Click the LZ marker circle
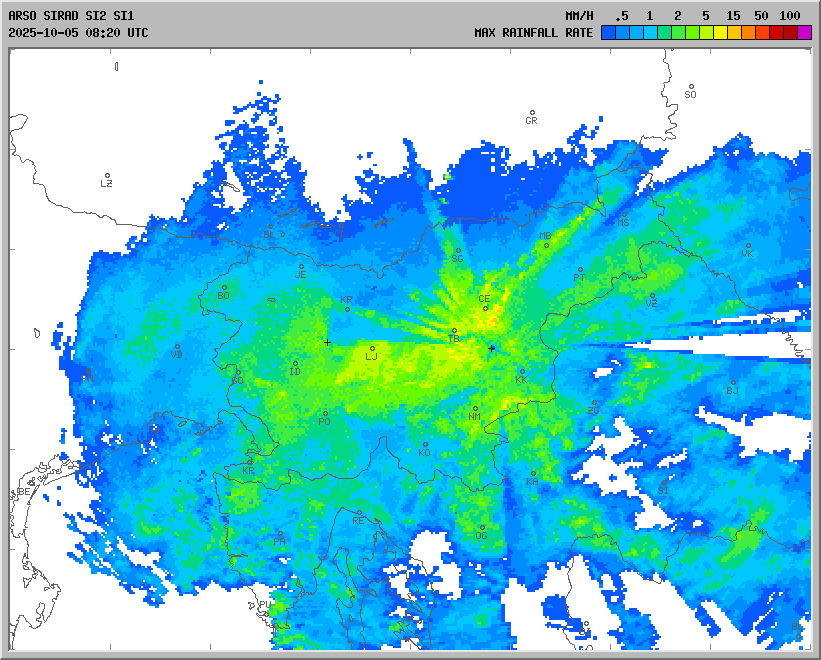This screenshot has width=821, height=660. (x=107, y=176)
